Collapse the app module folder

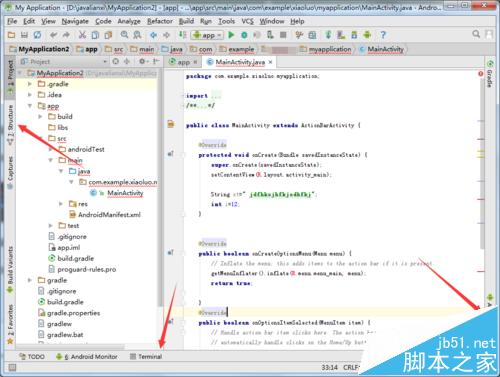pos(30,106)
